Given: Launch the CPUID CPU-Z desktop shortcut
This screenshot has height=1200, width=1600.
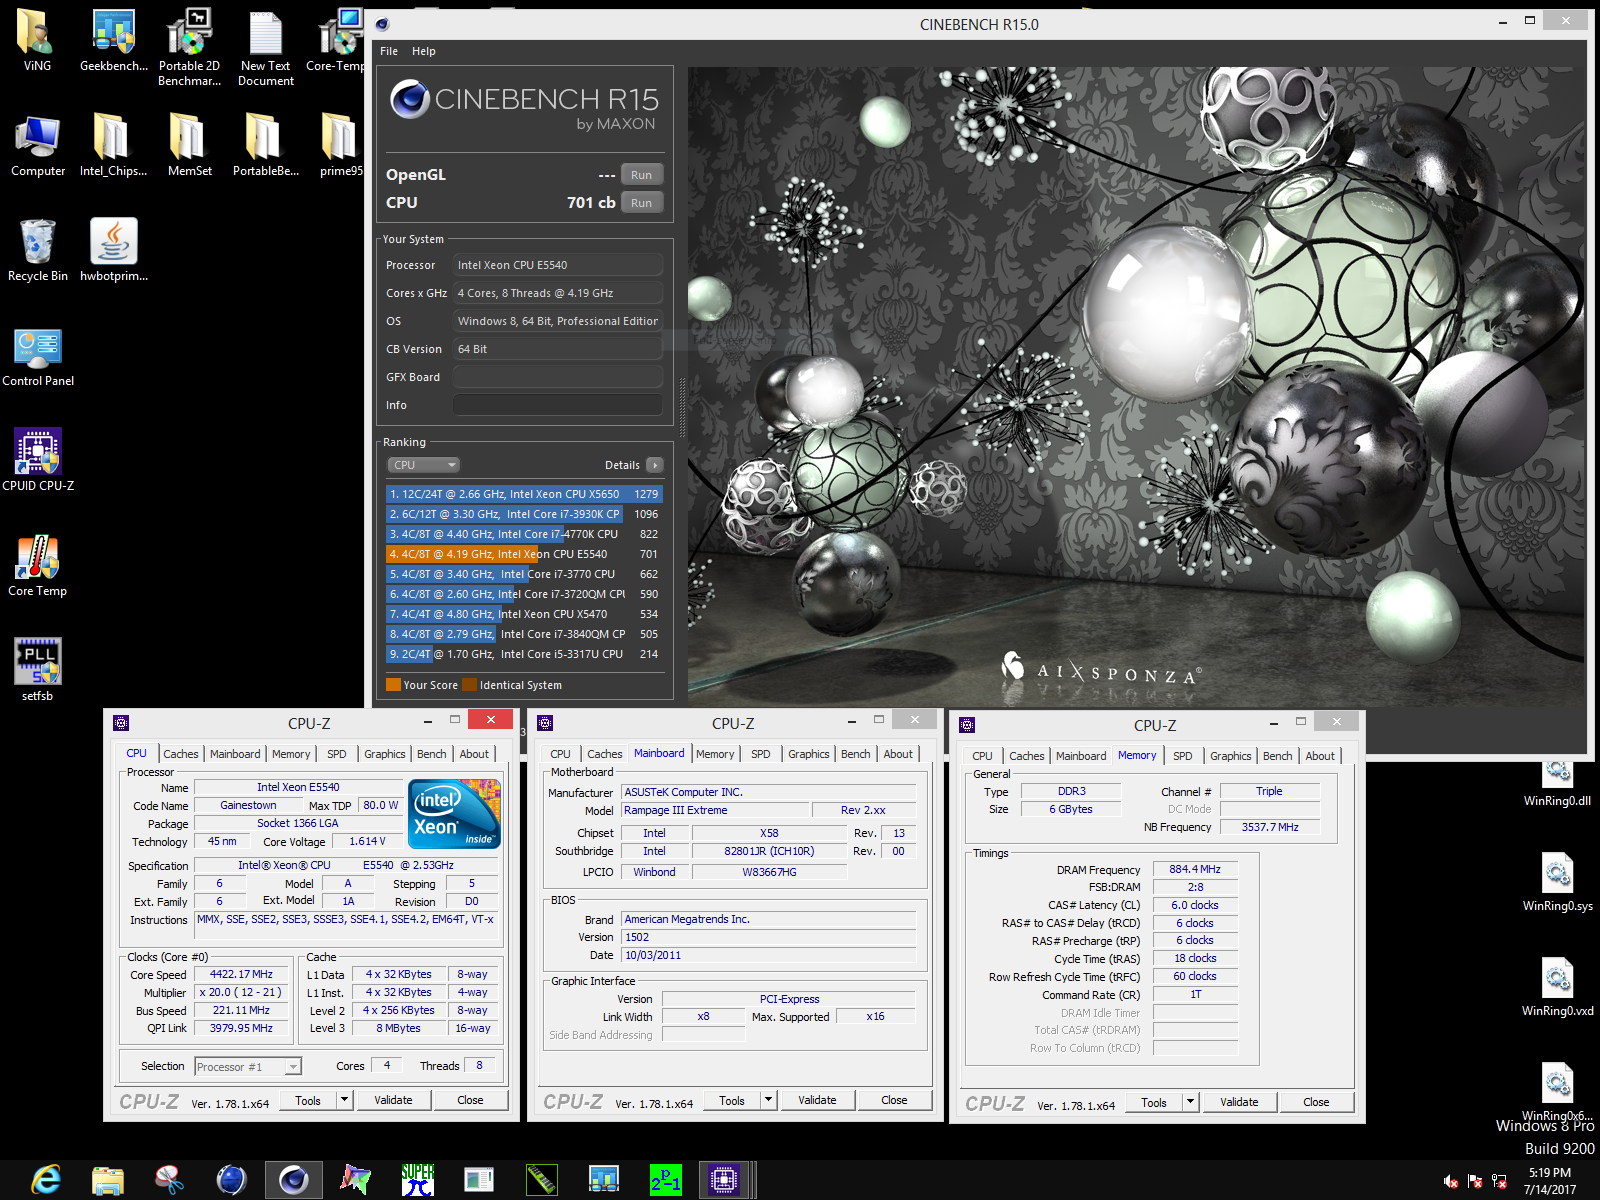Looking at the screenshot, I should (x=38, y=461).
